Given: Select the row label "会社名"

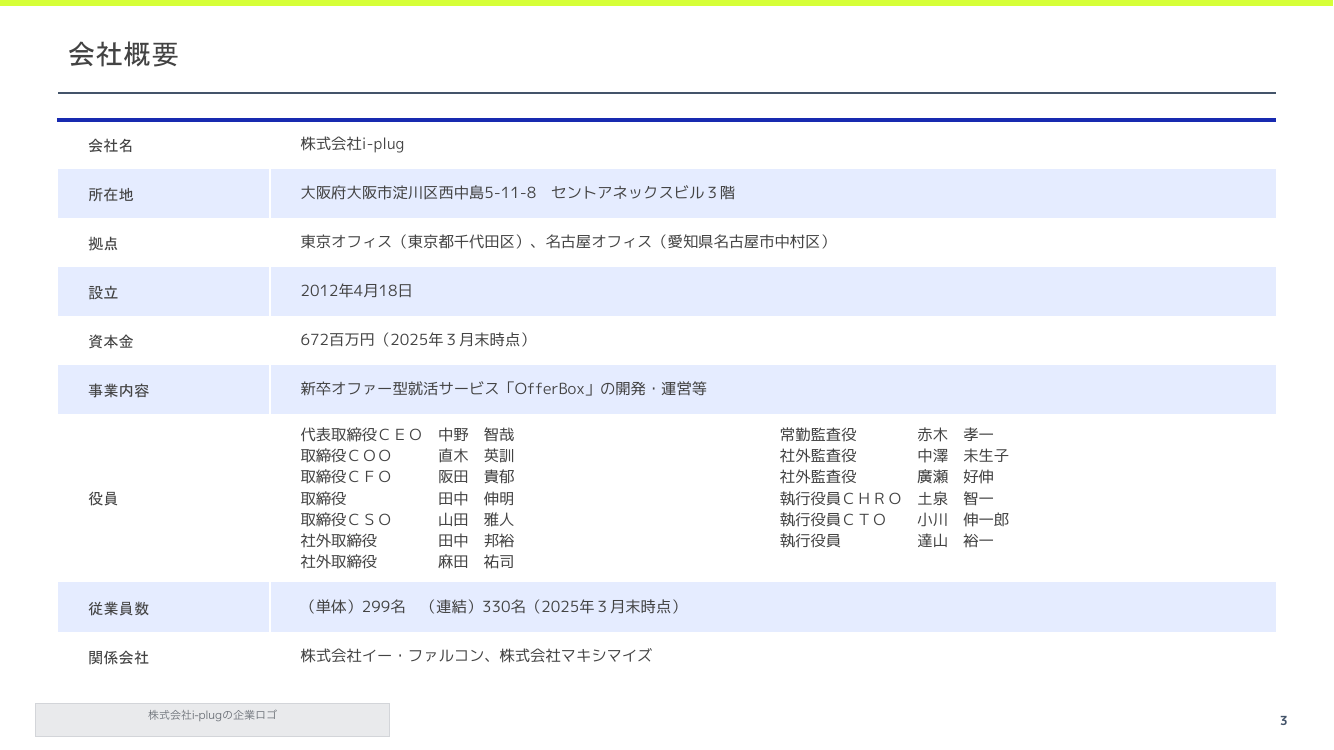Looking at the screenshot, I should [110, 146].
